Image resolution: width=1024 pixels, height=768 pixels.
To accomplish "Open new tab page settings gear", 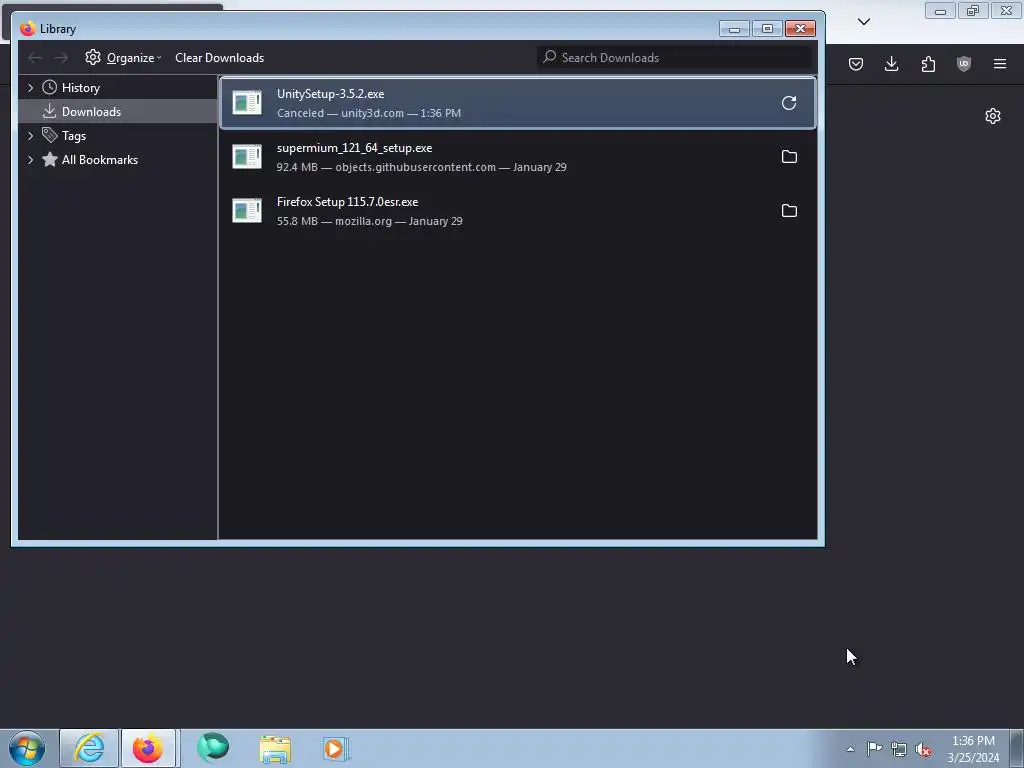I will [993, 116].
